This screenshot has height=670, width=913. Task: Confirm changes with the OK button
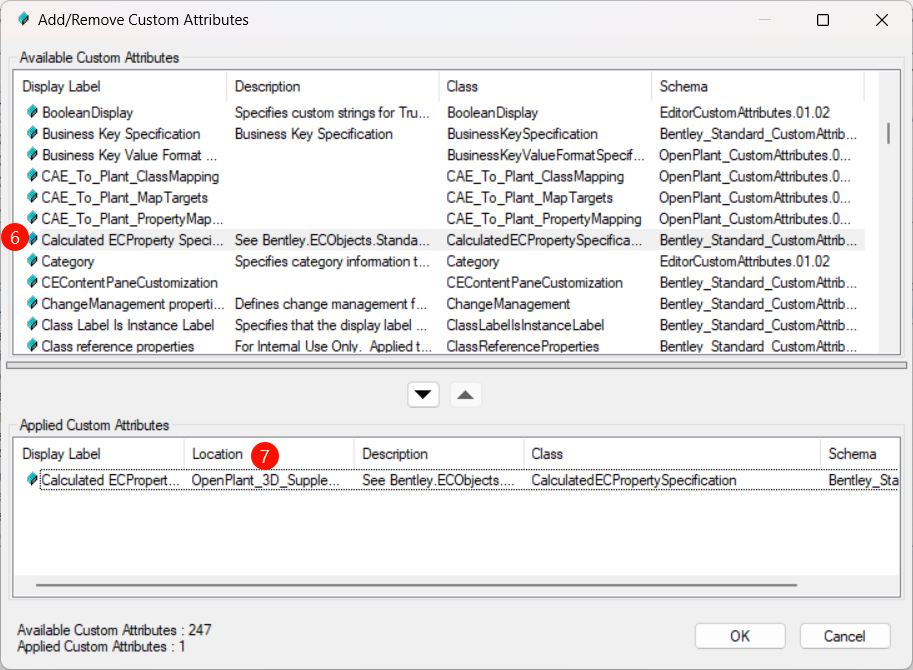click(x=739, y=636)
